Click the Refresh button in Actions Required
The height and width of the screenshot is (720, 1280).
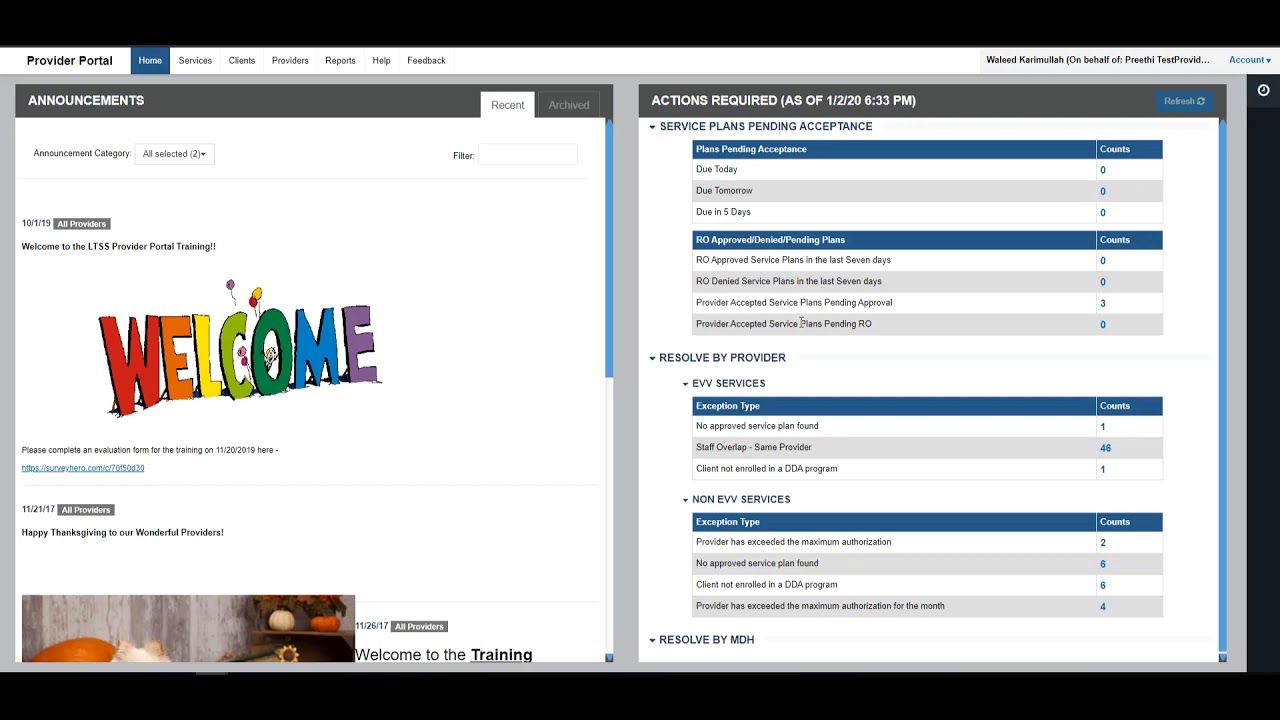1184,101
